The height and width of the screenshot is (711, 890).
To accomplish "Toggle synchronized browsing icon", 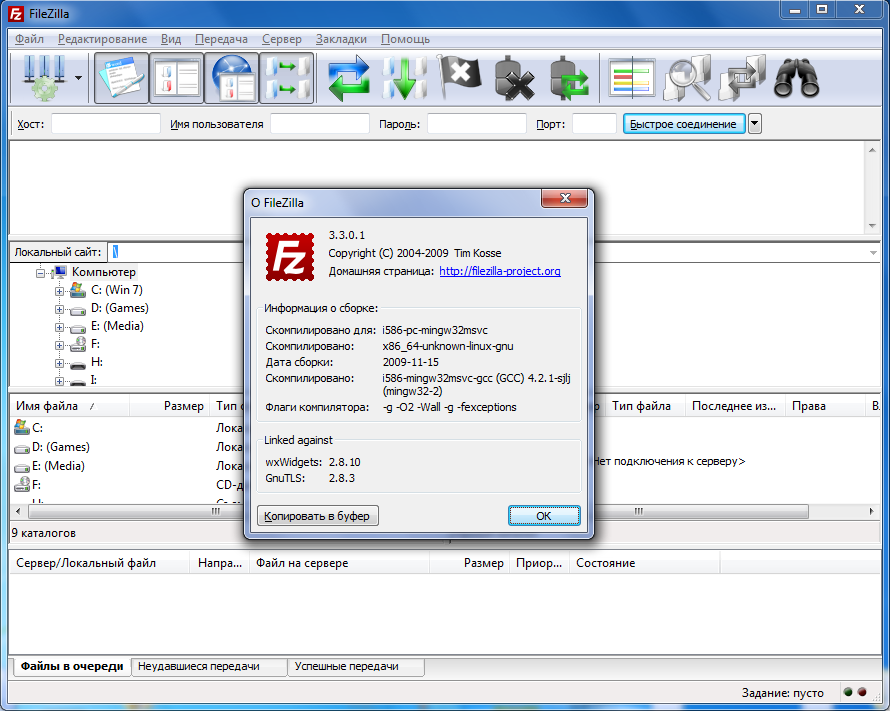I will coord(742,78).
